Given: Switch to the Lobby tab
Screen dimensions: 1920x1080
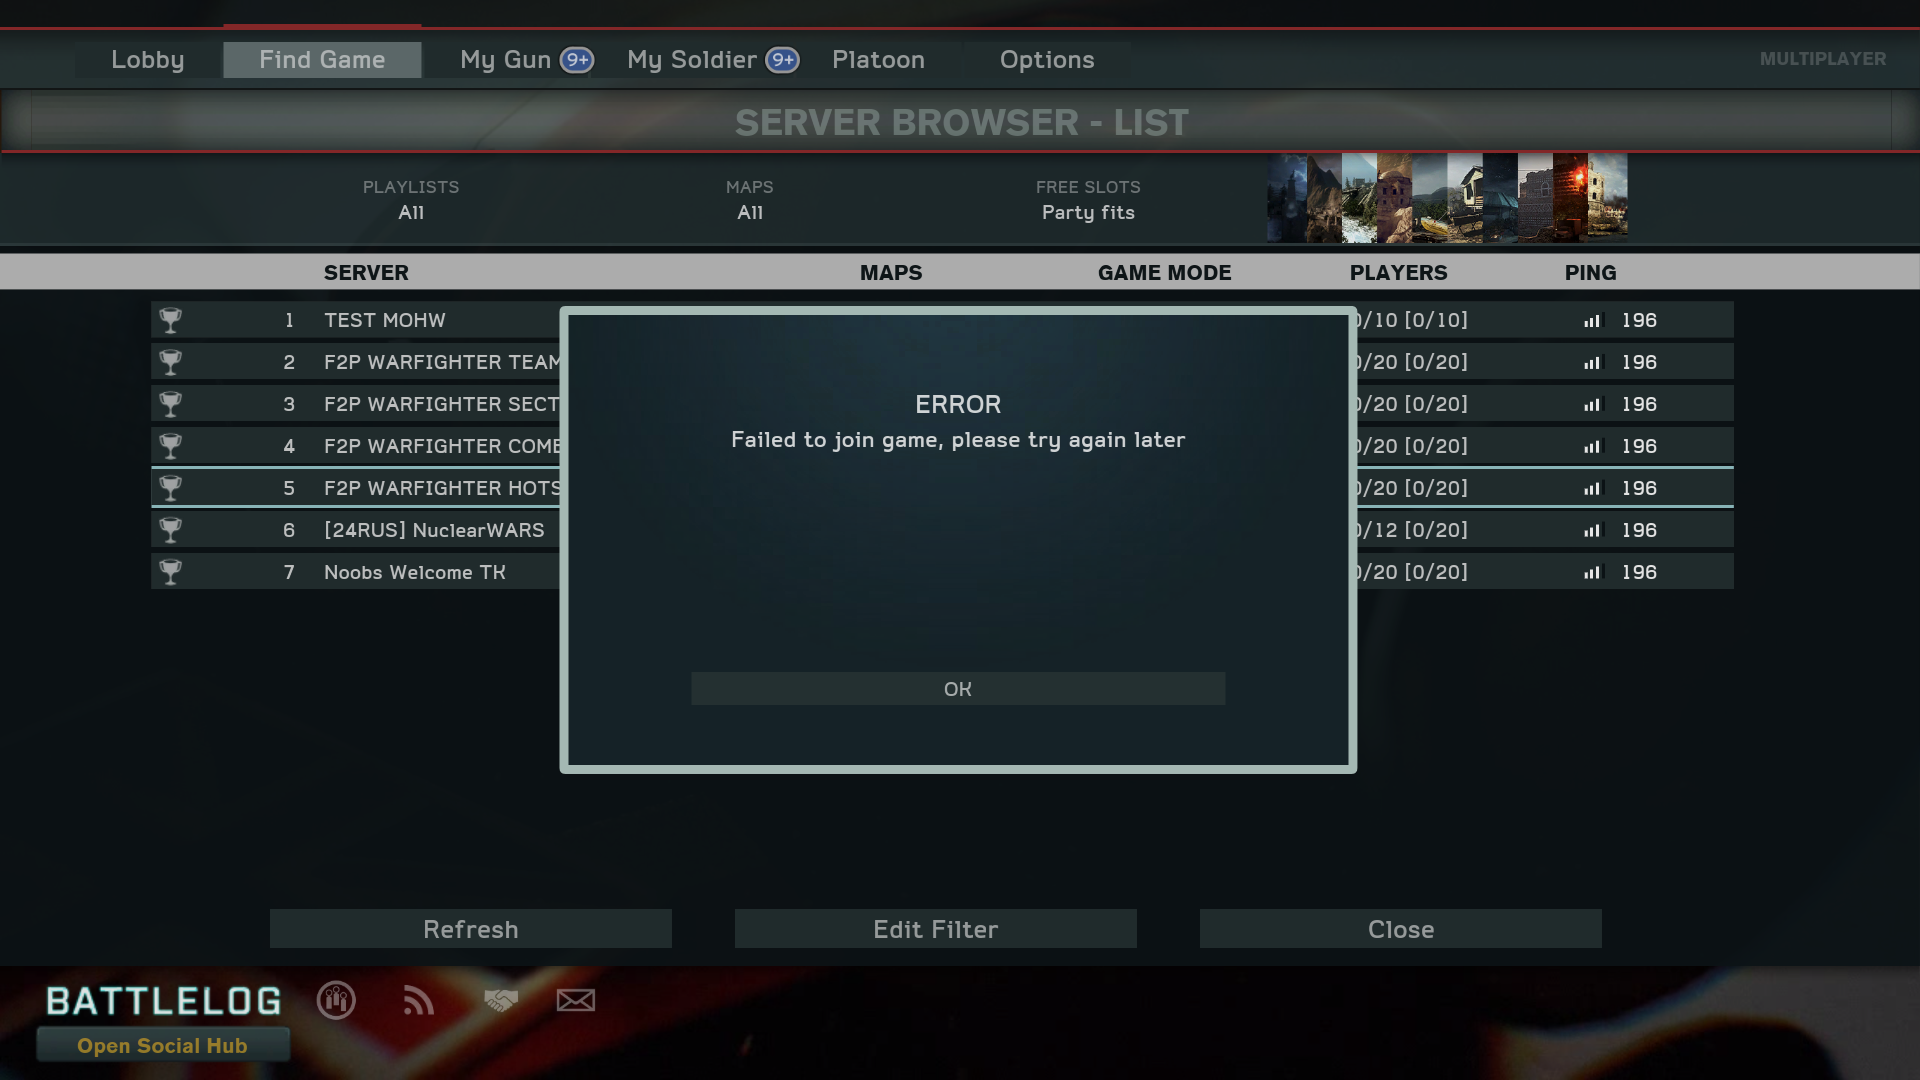Looking at the screenshot, I should (146, 59).
